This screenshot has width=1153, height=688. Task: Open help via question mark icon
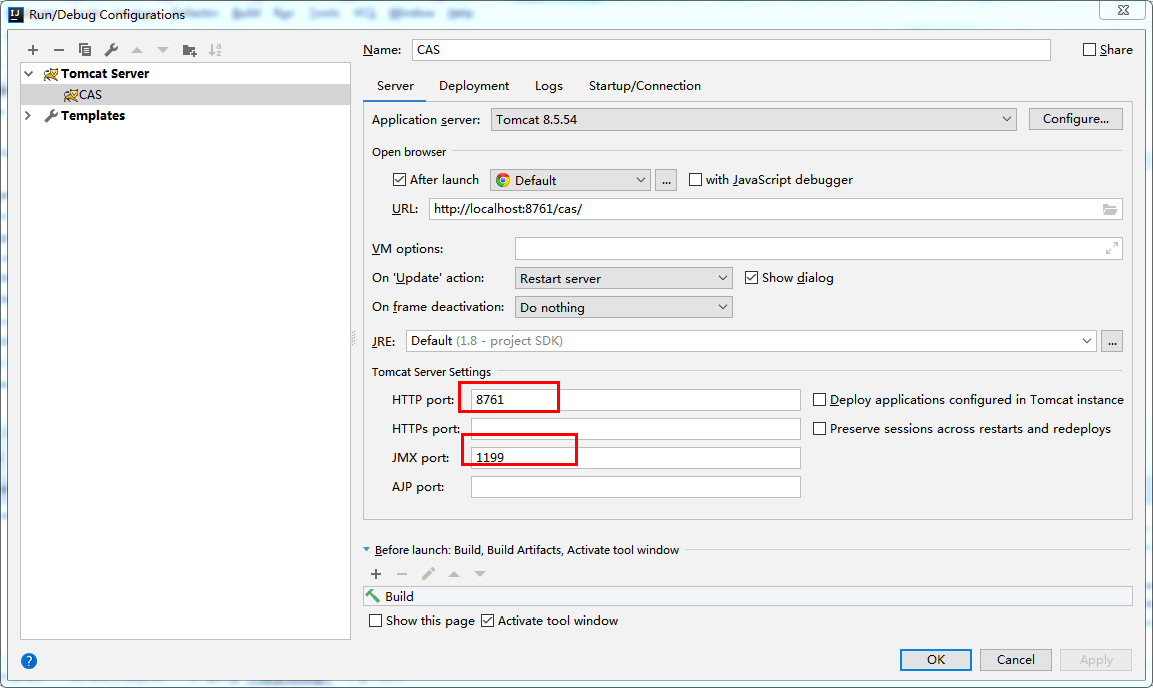pyautogui.click(x=29, y=661)
